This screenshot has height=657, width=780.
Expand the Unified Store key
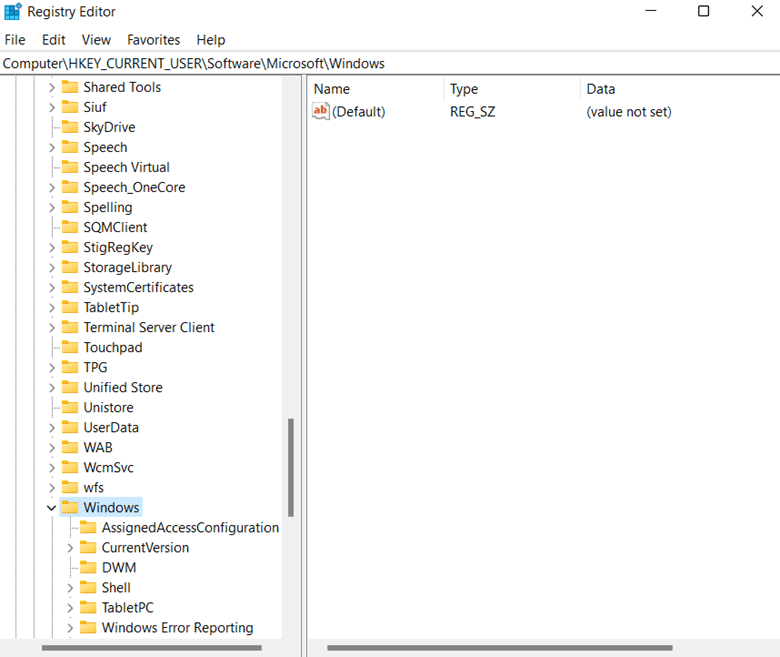52,388
